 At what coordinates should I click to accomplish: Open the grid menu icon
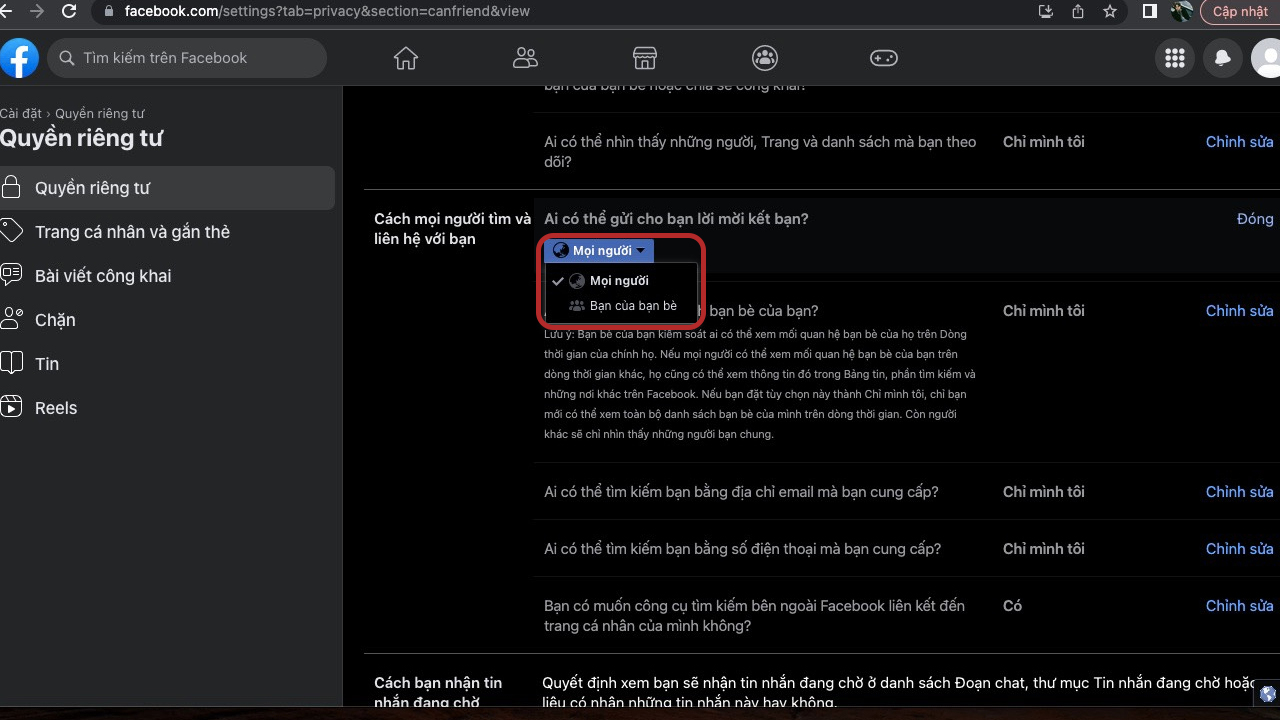tap(1175, 58)
